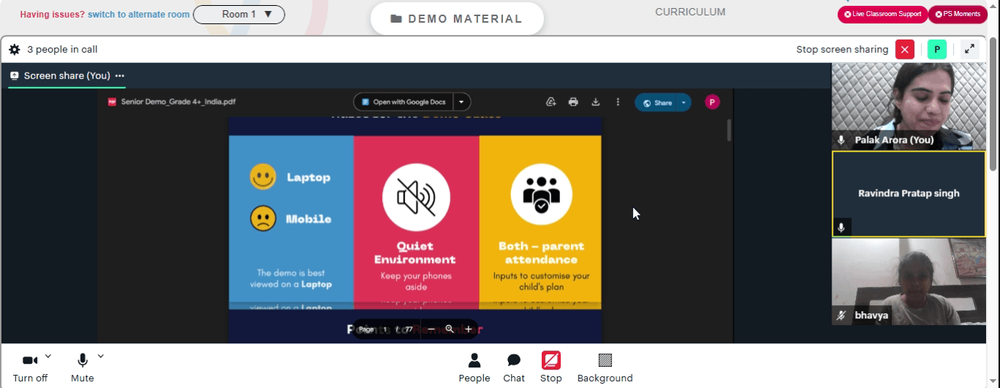Click the print icon in PDF viewer
The width and height of the screenshot is (1000, 388).
573,102
